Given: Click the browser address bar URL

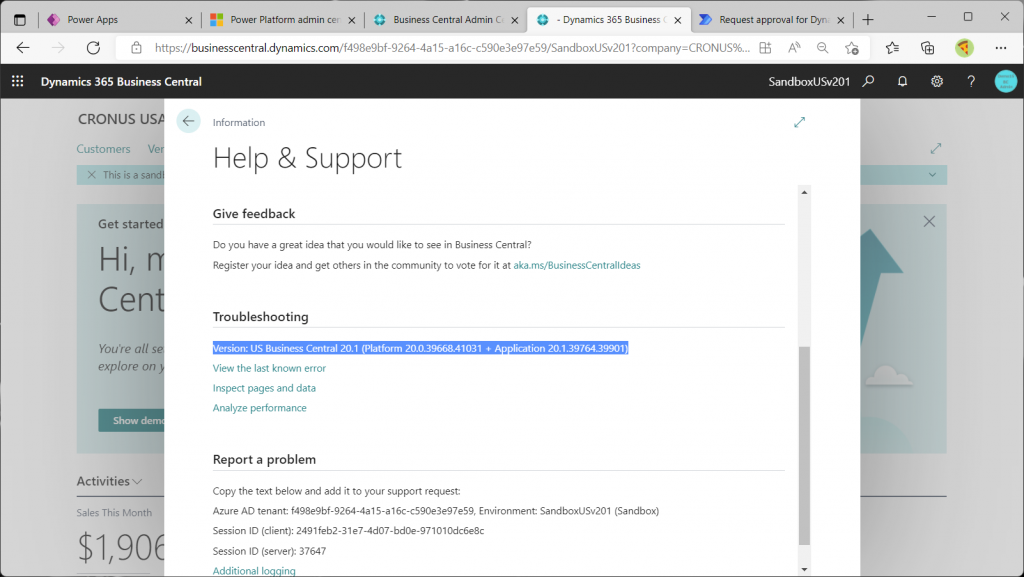Looking at the screenshot, I should click(452, 48).
